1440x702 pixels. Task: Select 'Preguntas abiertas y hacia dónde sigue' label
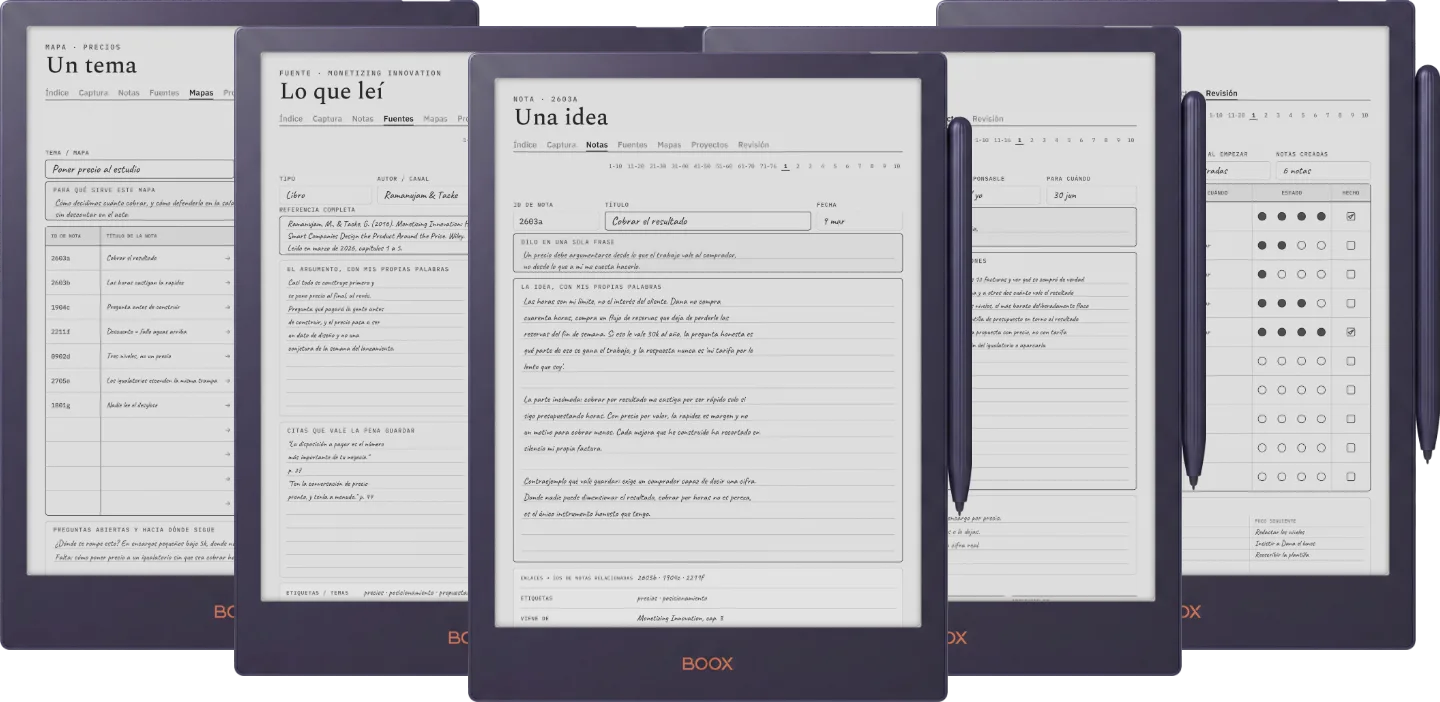point(134,530)
